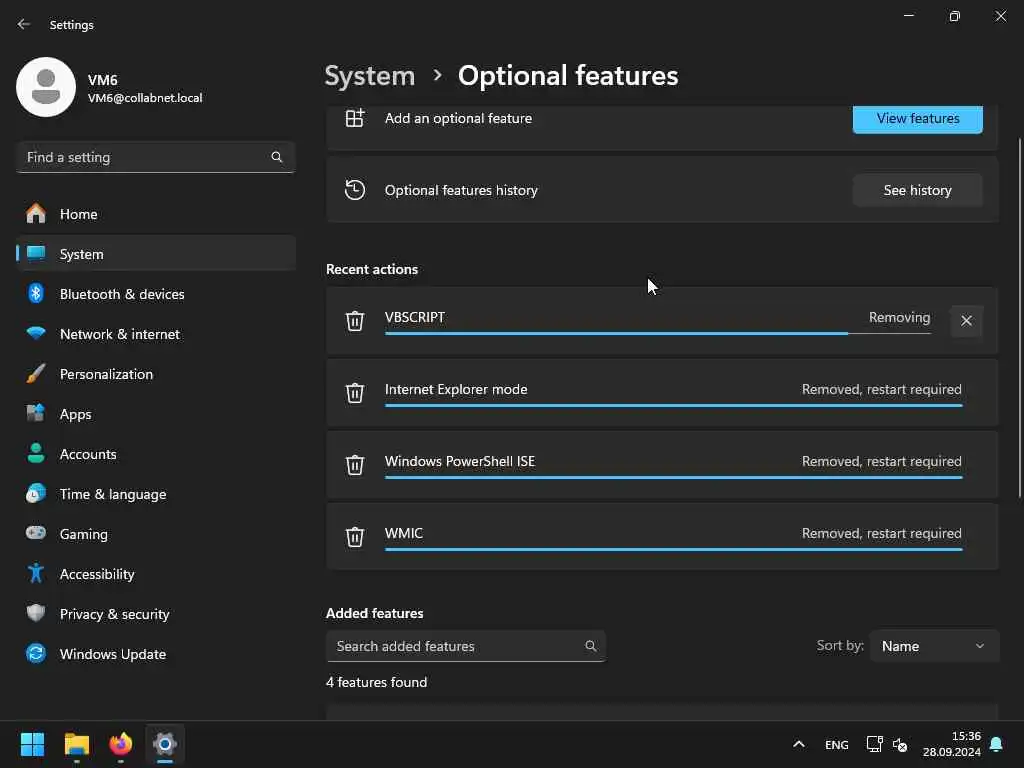Click the trash icon beside WMIC

click(x=355, y=537)
